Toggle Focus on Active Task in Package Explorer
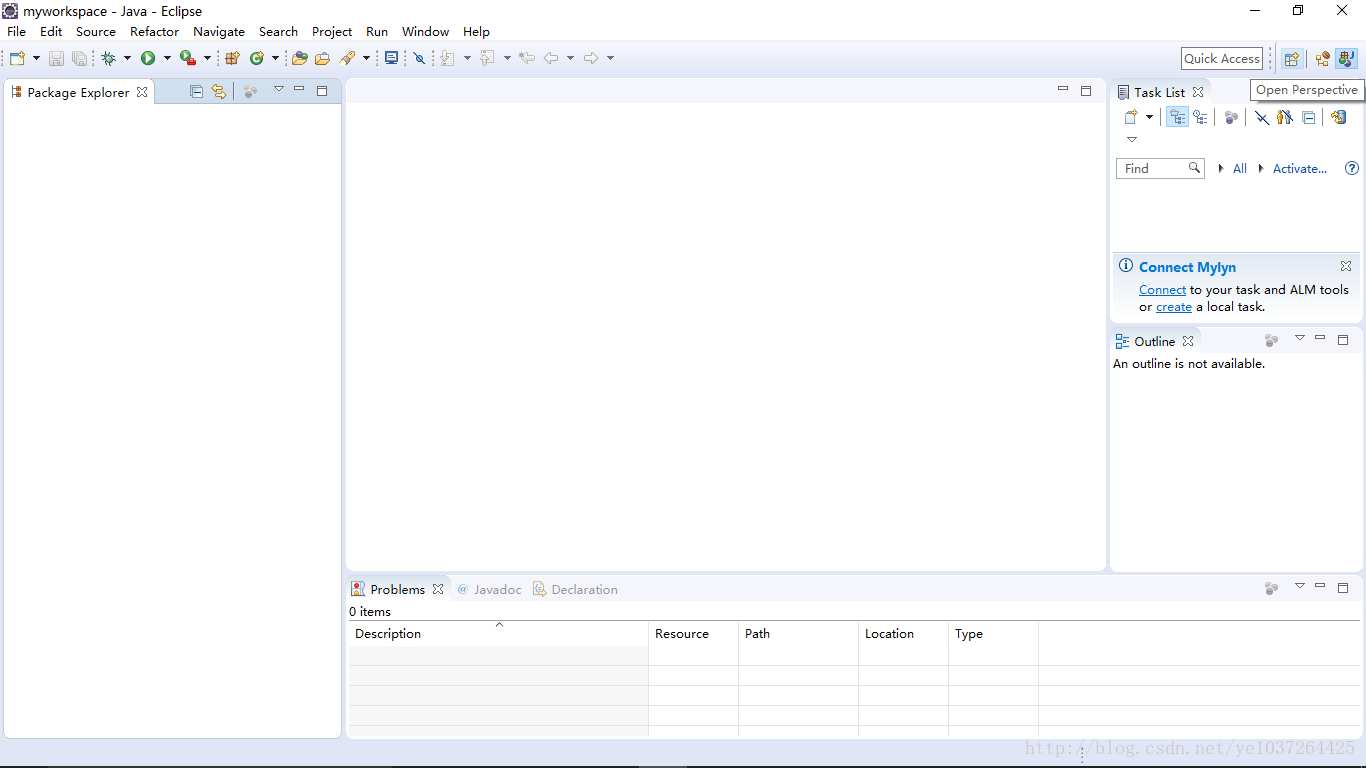 250,91
